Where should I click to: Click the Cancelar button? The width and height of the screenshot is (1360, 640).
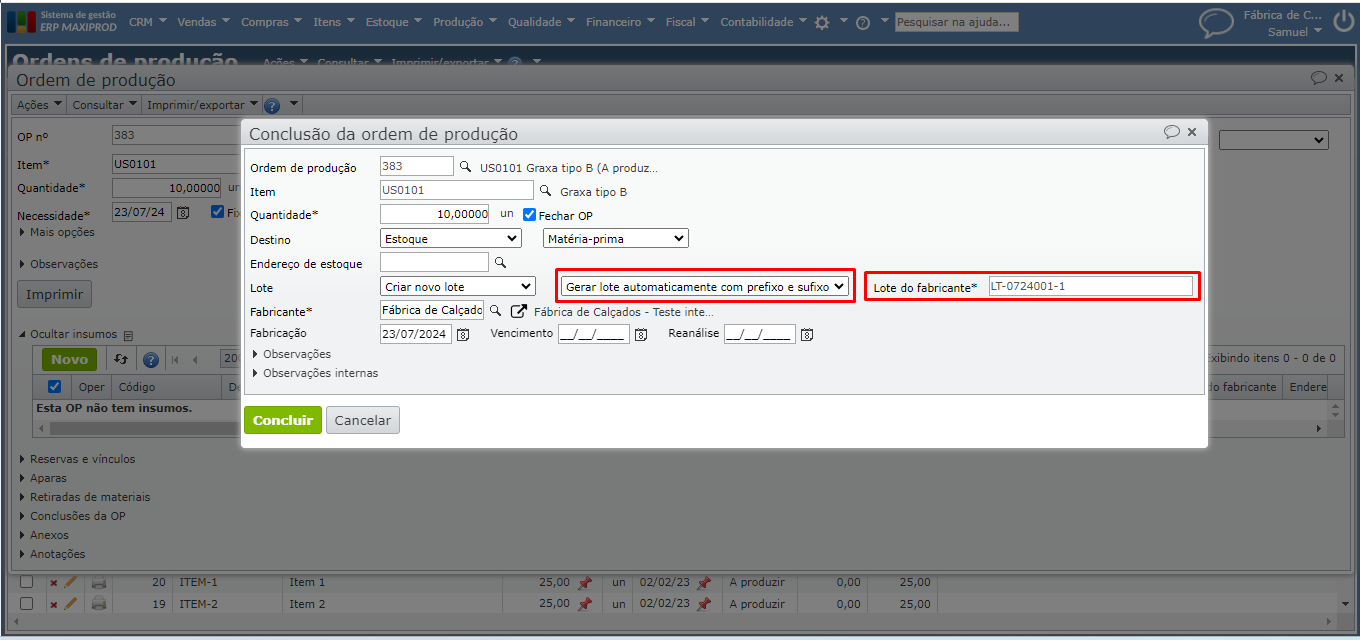(363, 420)
